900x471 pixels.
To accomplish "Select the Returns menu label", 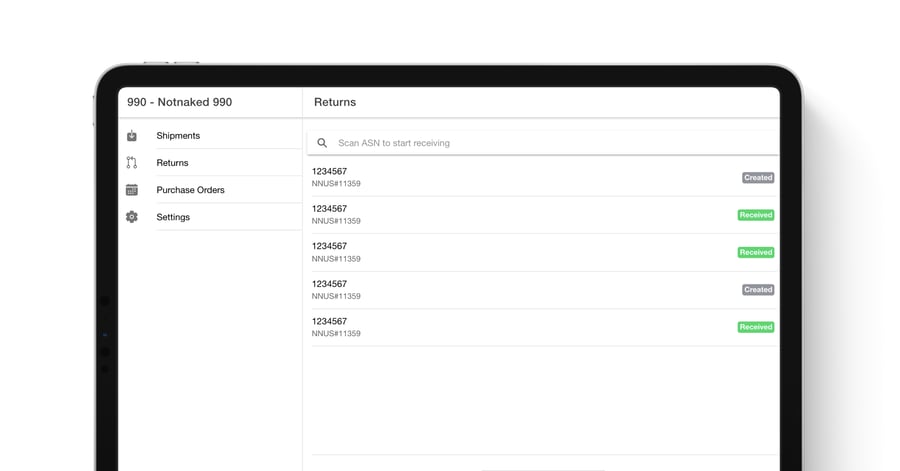I will [x=172, y=163].
